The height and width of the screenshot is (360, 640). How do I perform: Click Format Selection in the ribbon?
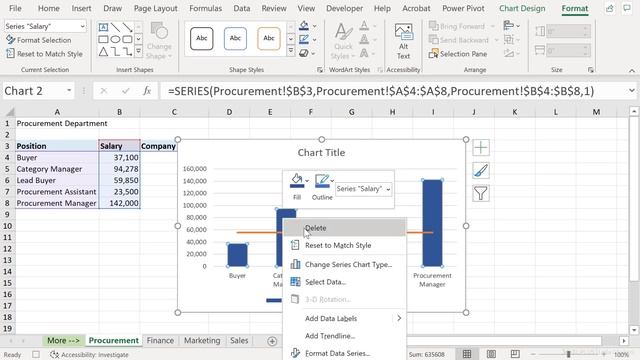(x=39, y=40)
